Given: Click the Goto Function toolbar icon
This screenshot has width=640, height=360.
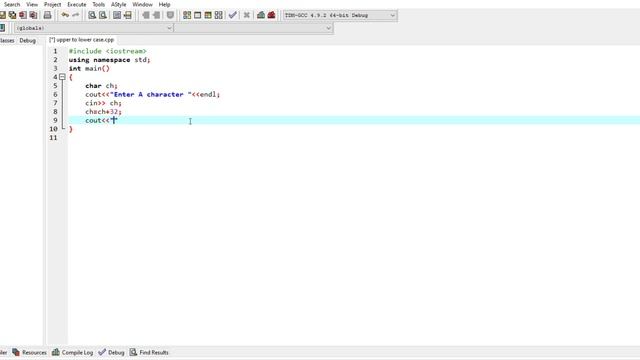Looking at the screenshot, I should (117, 15).
